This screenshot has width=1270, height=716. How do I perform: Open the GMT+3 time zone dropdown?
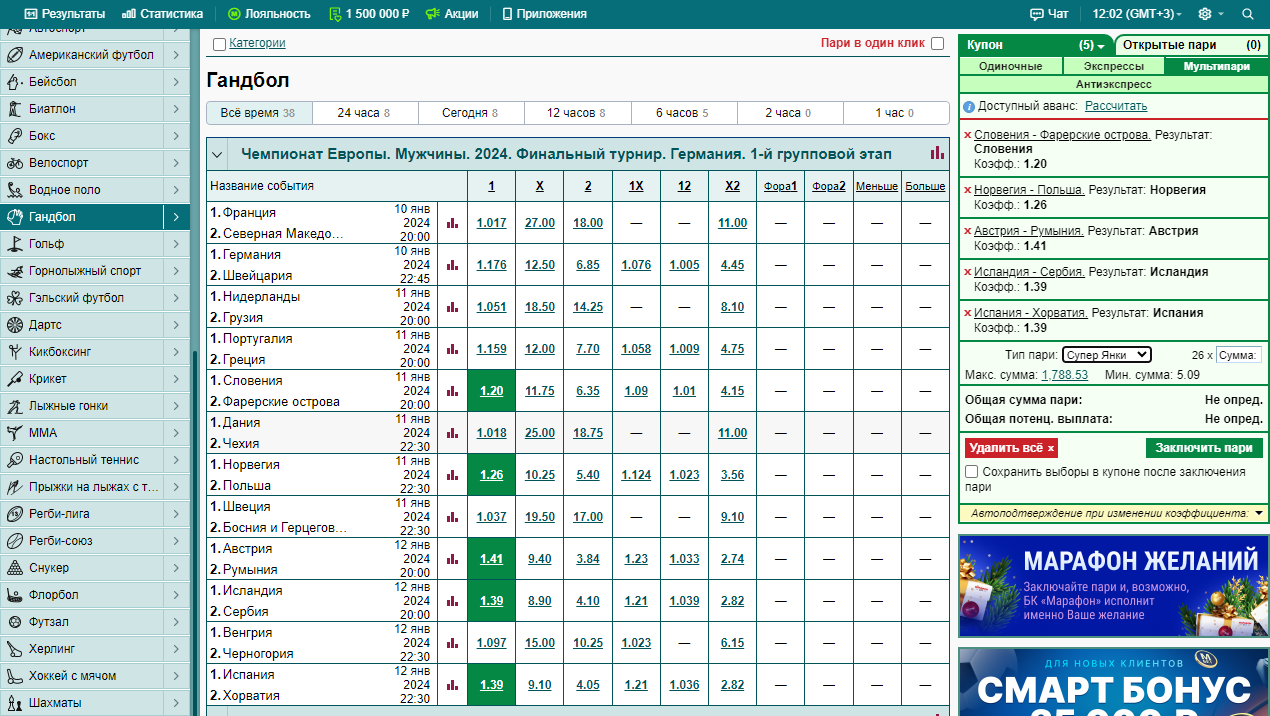click(x=1137, y=14)
